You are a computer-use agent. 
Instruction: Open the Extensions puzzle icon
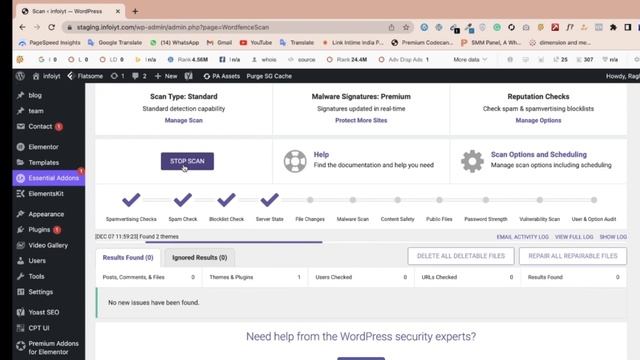point(613,27)
